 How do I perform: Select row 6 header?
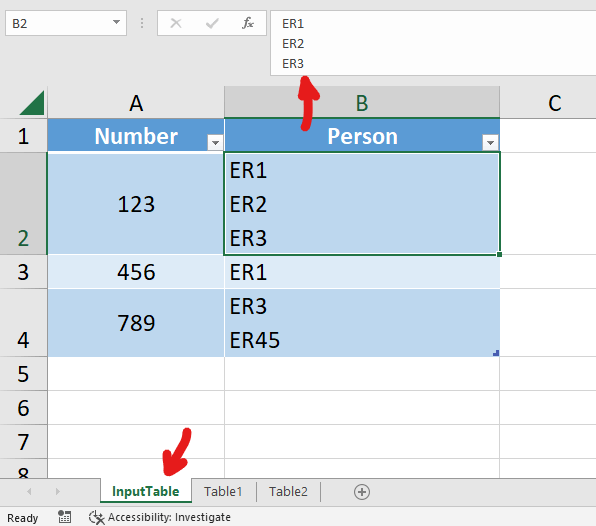tap(23, 407)
